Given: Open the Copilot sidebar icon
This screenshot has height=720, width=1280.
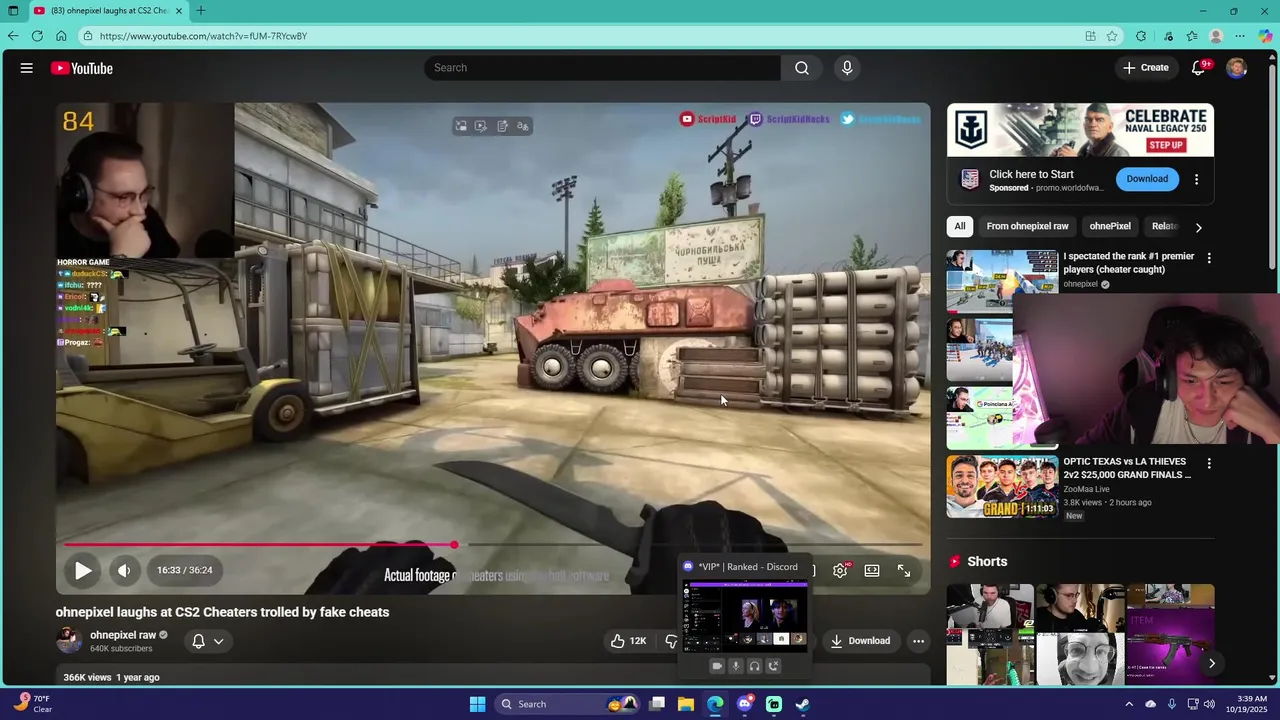Looking at the screenshot, I should [x=1265, y=36].
